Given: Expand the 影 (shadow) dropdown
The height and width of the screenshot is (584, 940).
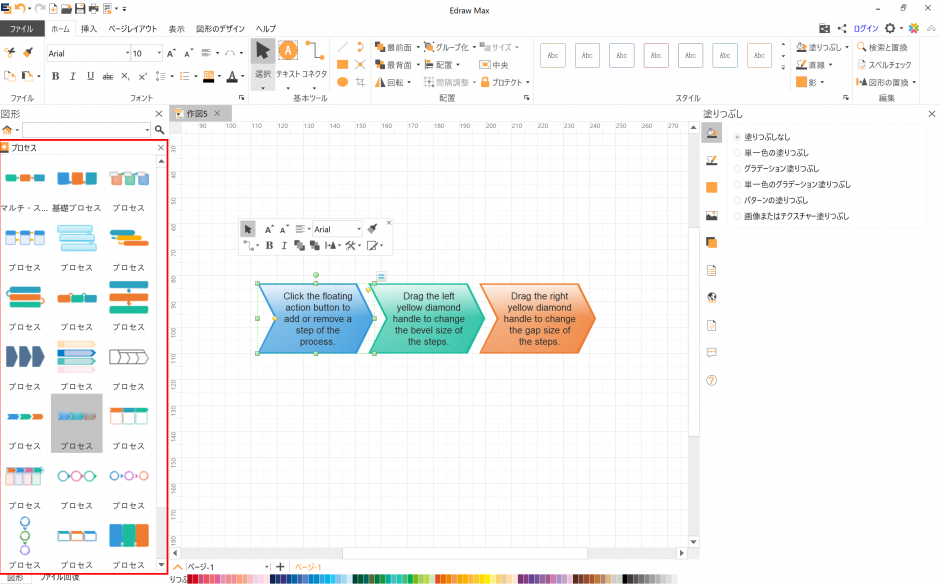Looking at the screenshot, I should pos(822,82).
